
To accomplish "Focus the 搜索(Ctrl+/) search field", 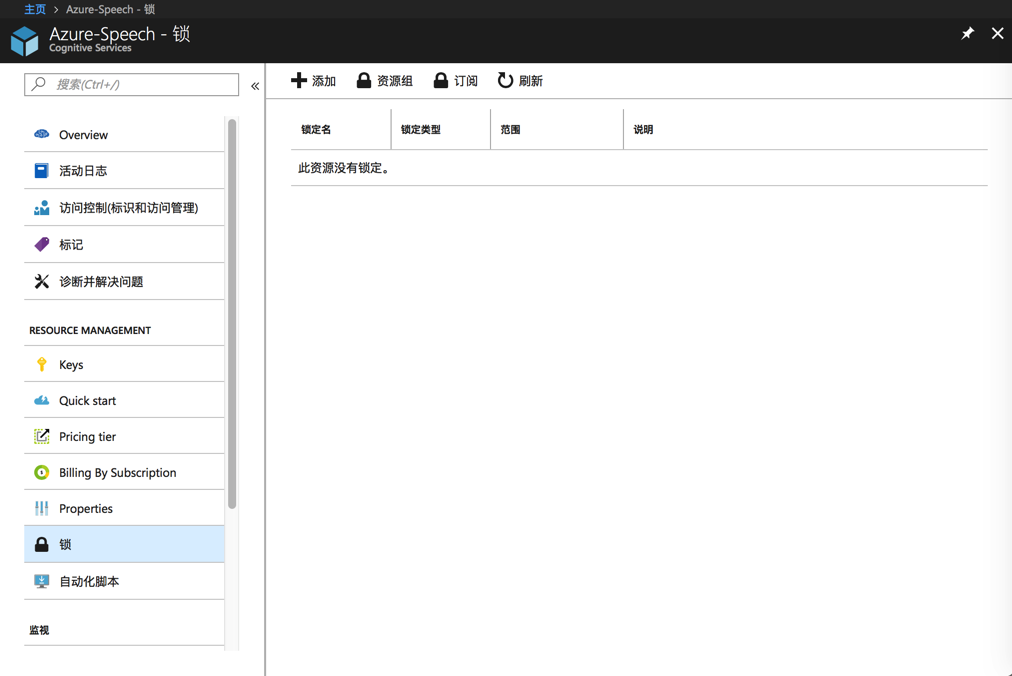I will tap(132, 84).
